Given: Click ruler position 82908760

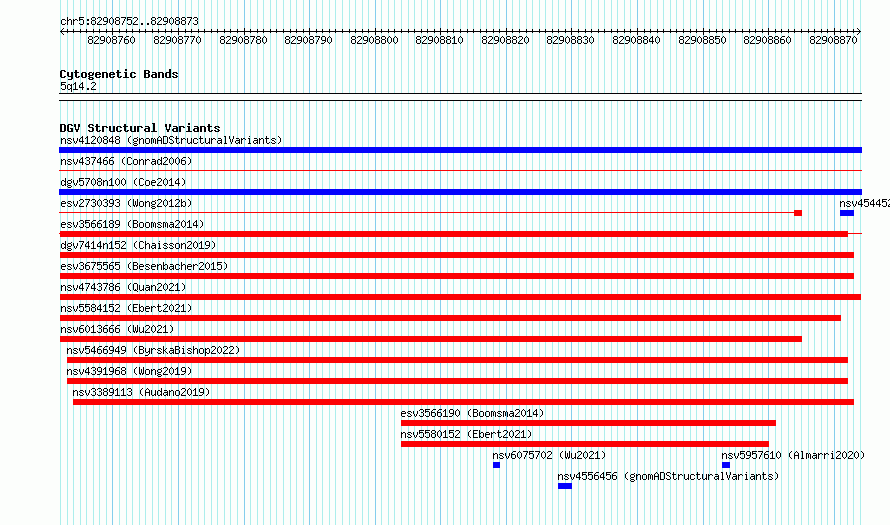Looking at the screenshot, I should tap(111, 40).
